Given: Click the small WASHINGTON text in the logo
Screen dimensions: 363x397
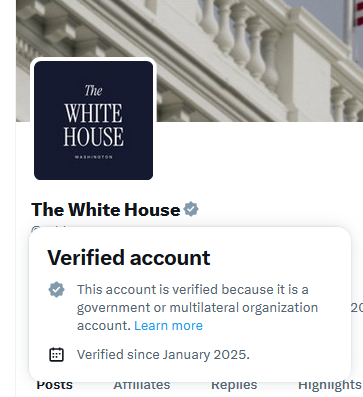Looking at the screenshot, I should [x=94, y=157].
